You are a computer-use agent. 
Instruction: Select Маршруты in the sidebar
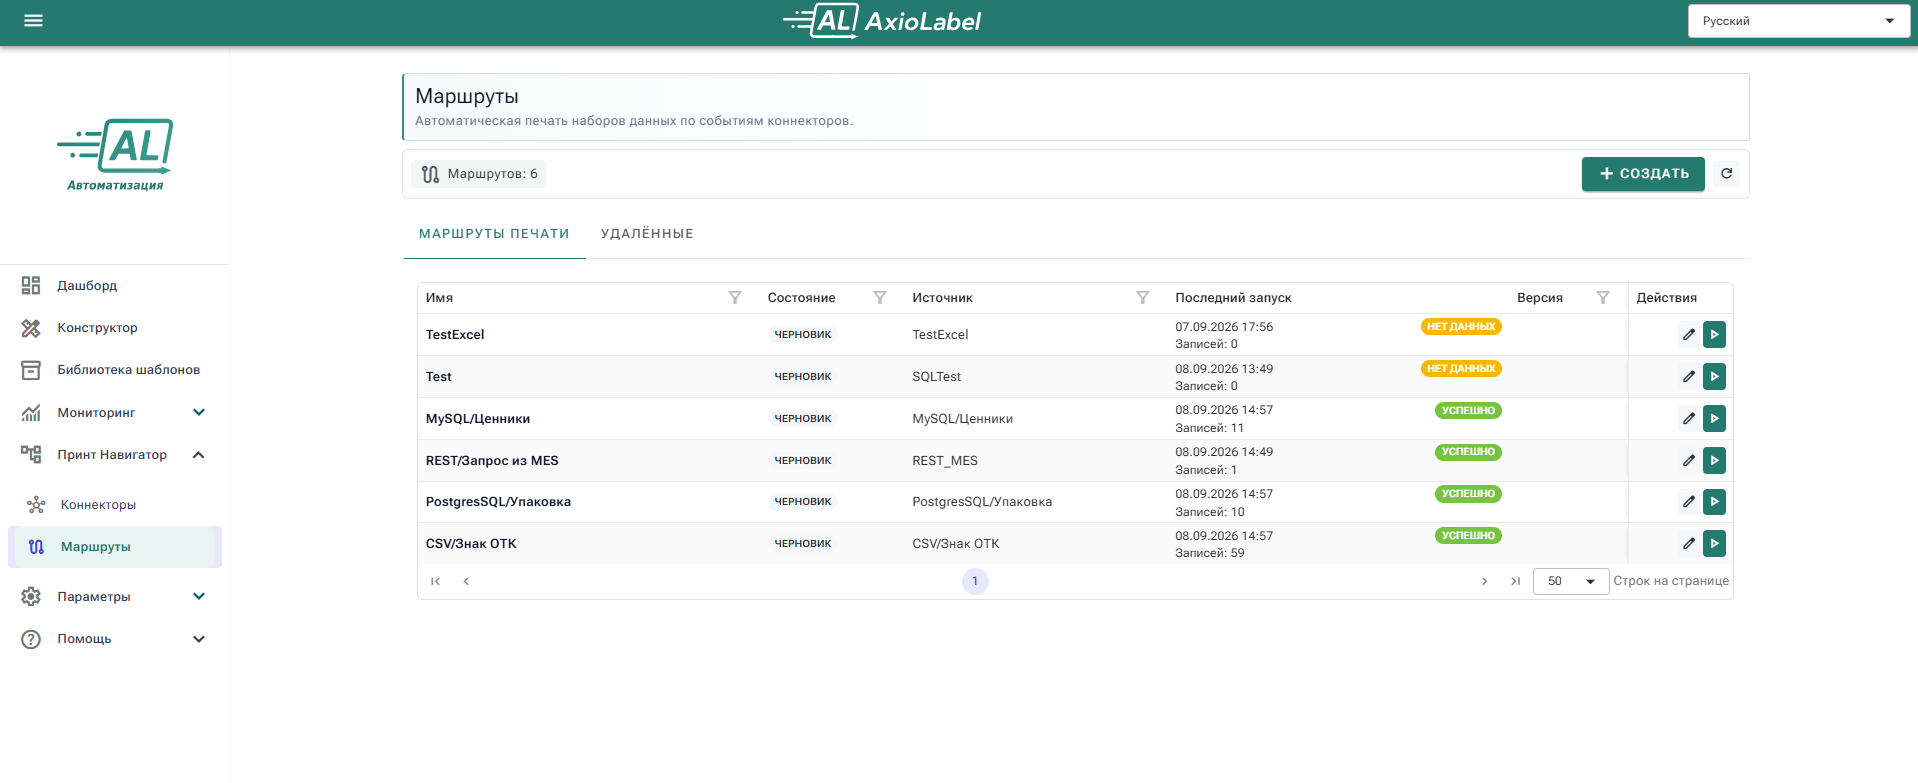coord(114,547)
